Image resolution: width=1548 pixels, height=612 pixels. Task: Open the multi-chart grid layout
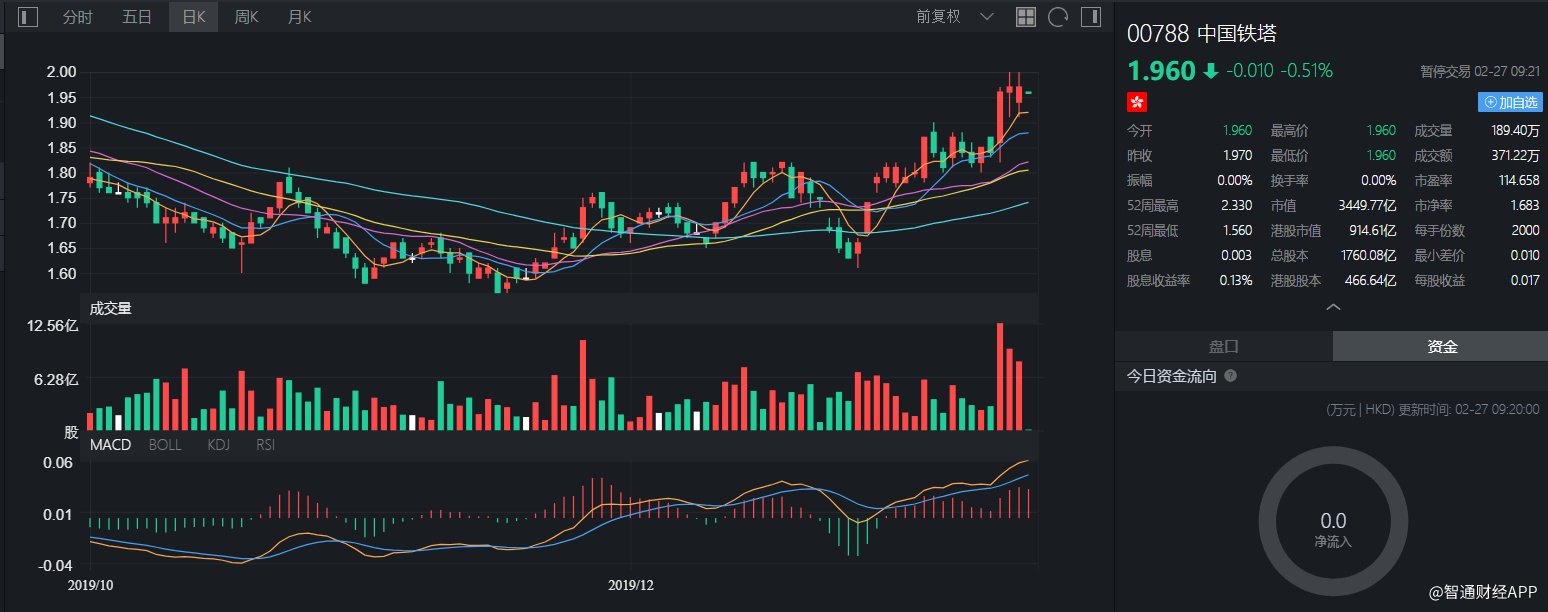click(1025, 17)
